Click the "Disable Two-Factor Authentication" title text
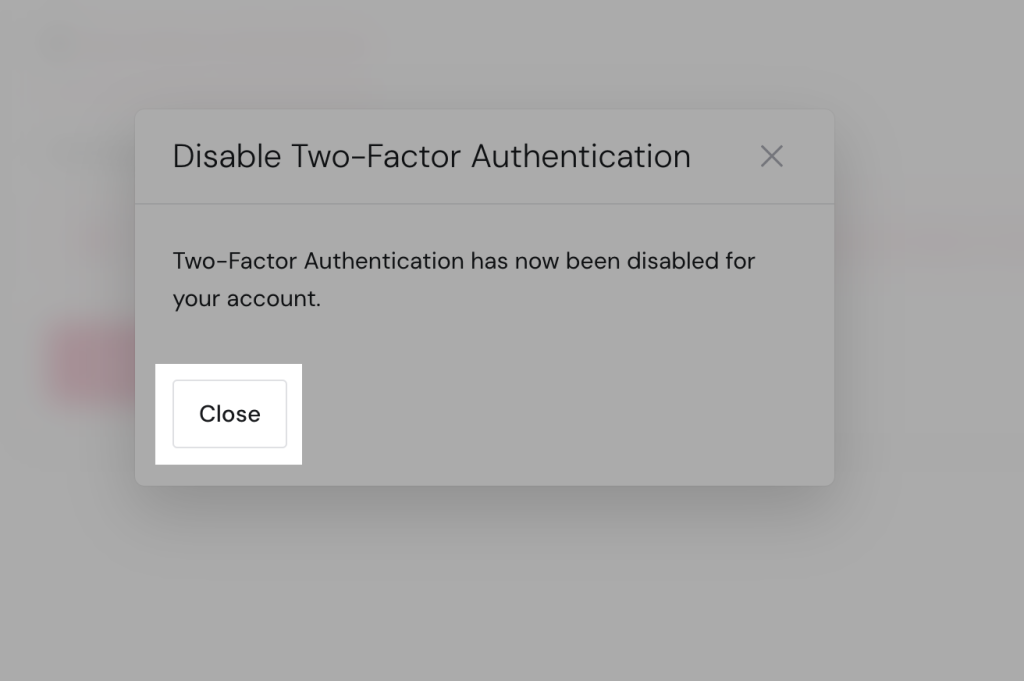 (x=431, y=156)
